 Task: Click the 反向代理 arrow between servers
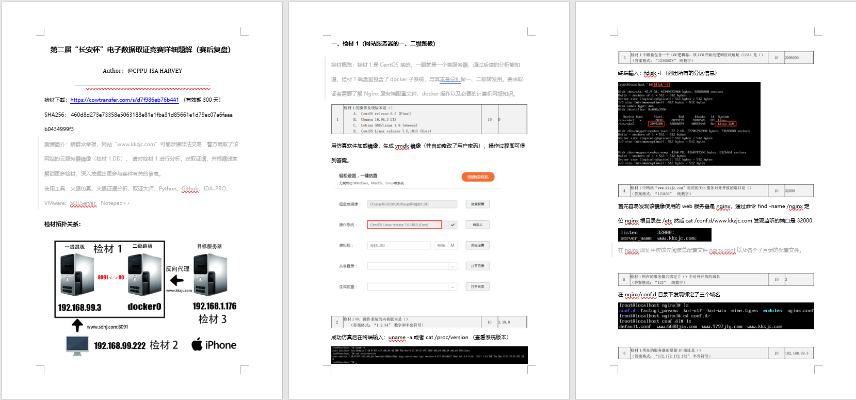(177, 281)
